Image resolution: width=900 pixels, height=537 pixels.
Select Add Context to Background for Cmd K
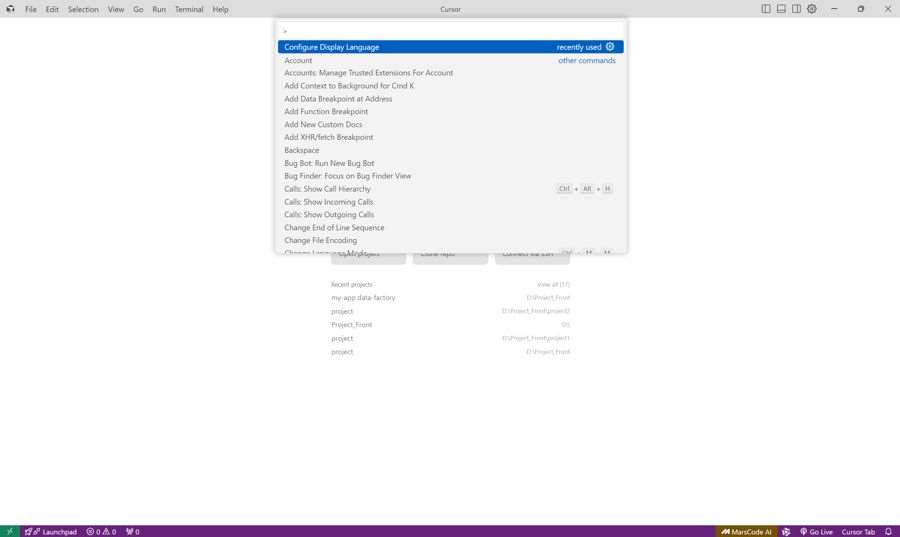[451, 86]
